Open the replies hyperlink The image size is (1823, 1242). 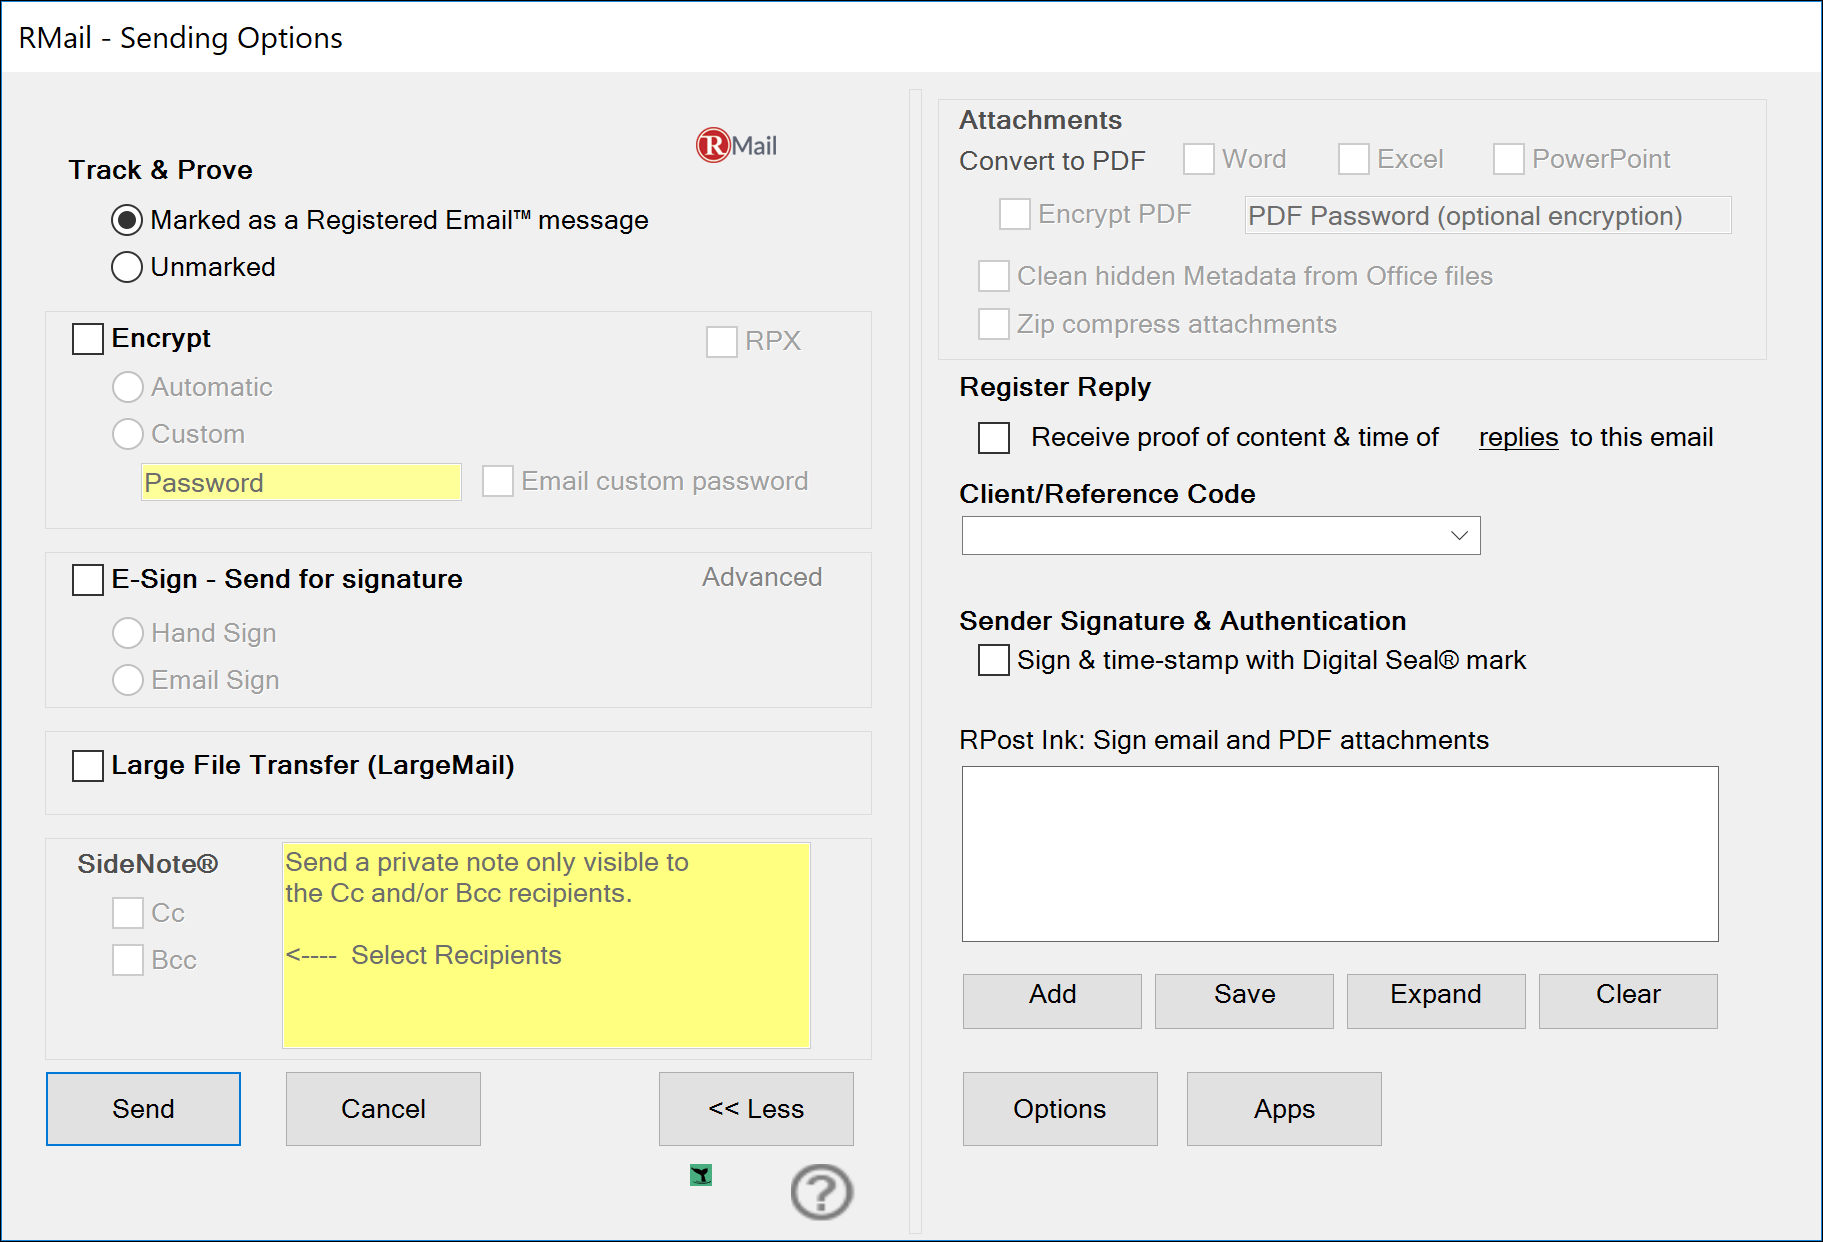coord(1518,437)
